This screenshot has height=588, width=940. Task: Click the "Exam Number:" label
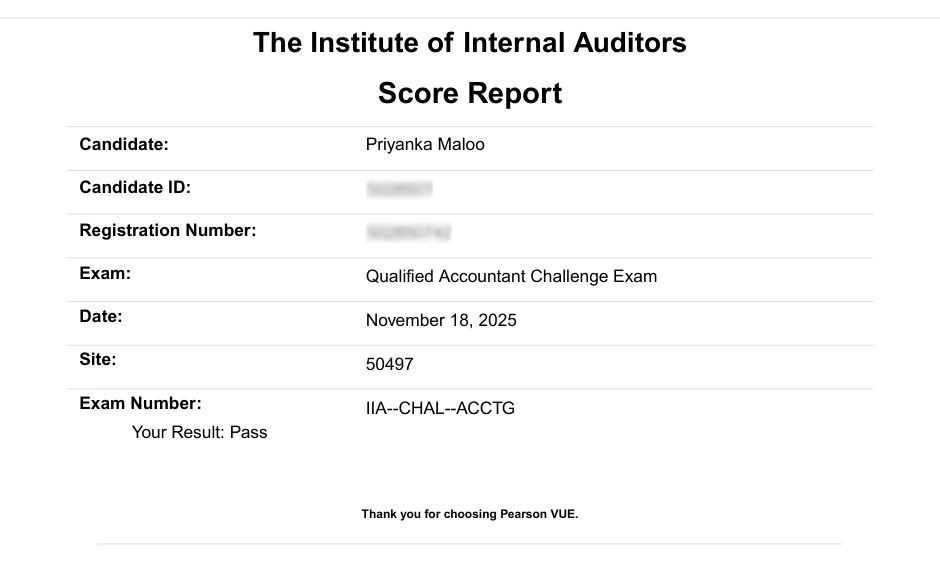pos(140,404)
